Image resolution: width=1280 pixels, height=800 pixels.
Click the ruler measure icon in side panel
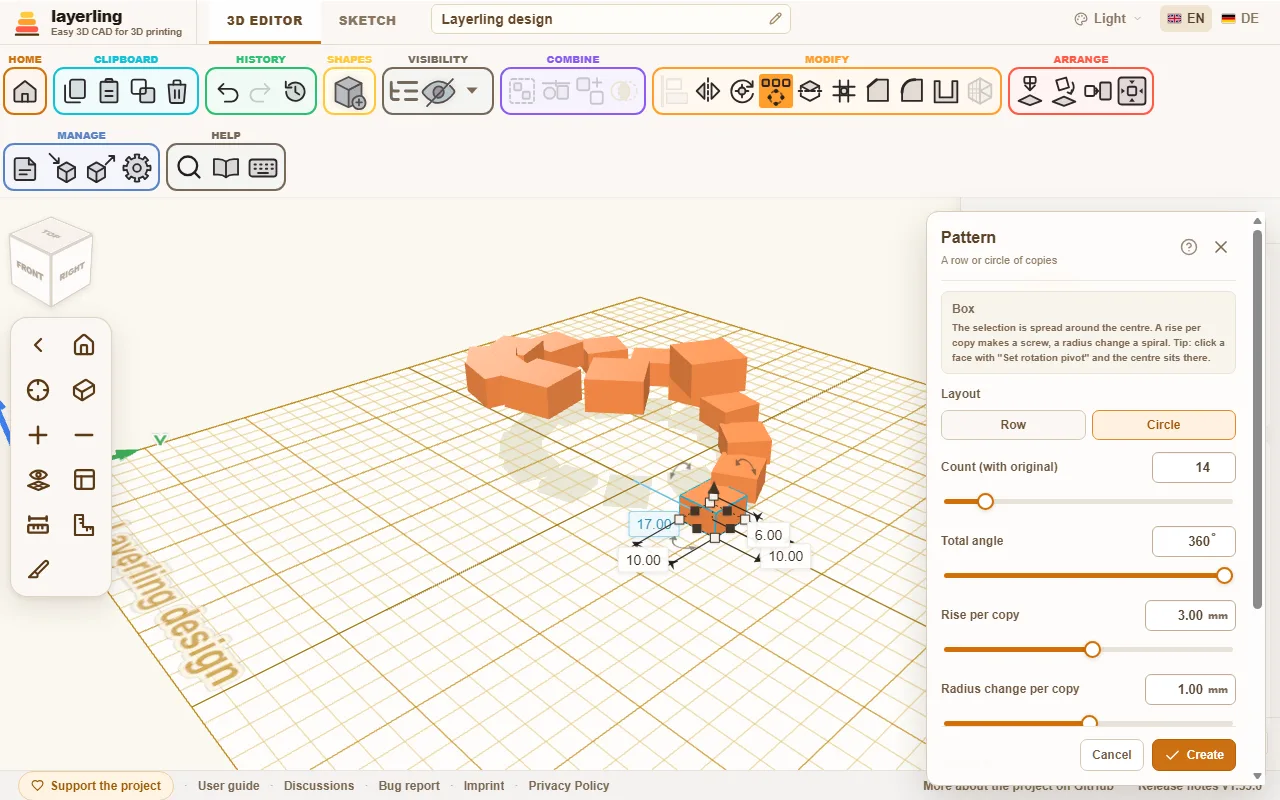[38, 525]
